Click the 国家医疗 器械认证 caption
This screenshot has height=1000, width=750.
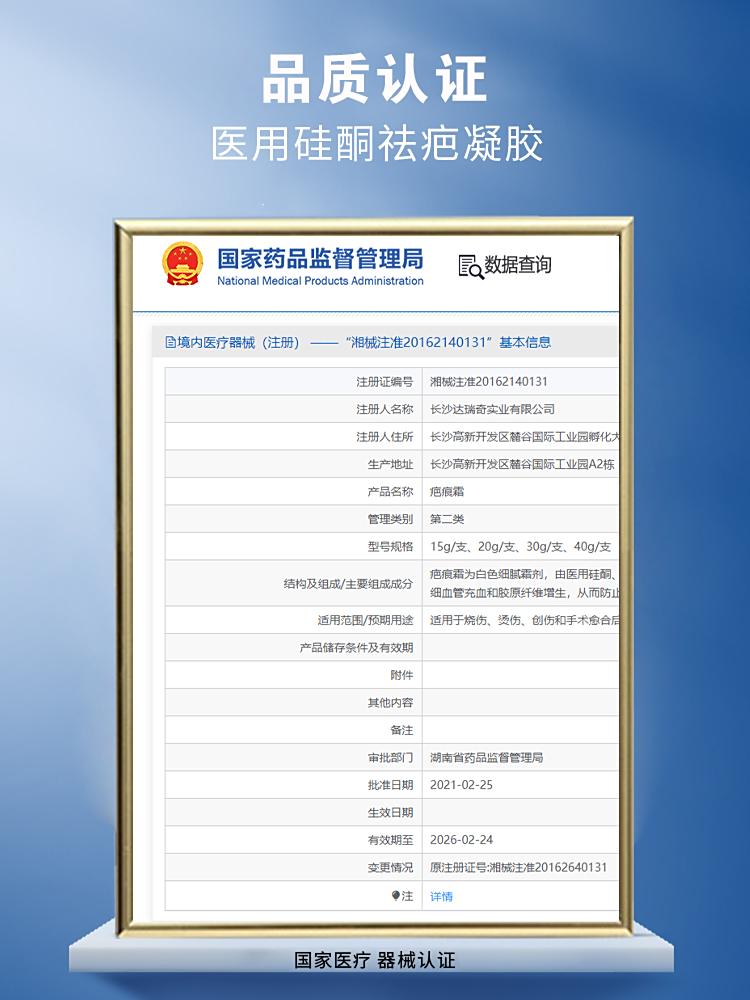(375, 960)
